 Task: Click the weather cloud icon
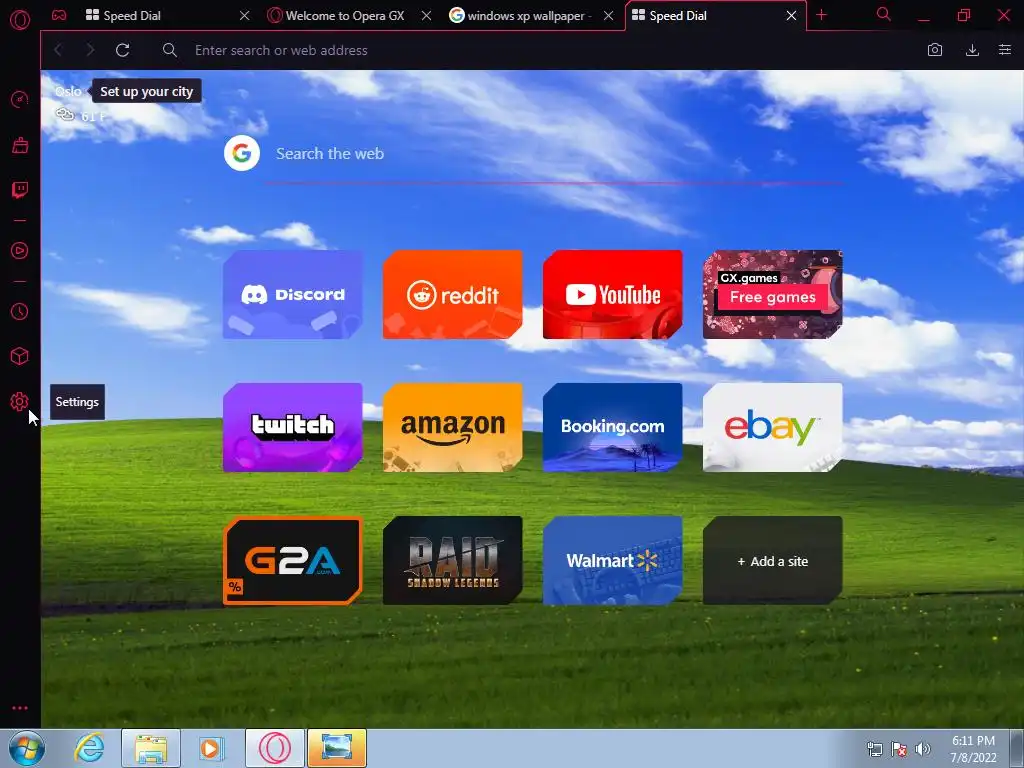point(65,115)
